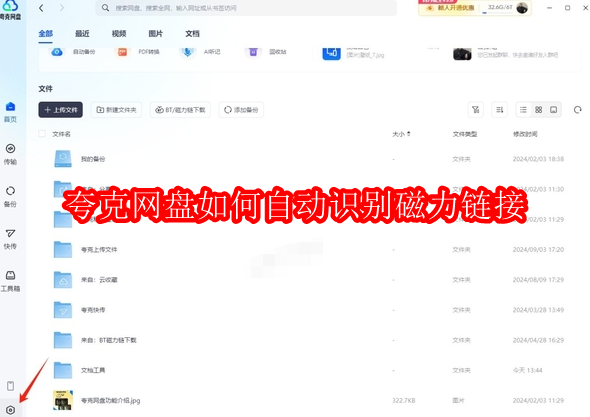
Task: Switch to large preview view
Action: (554, 110)
